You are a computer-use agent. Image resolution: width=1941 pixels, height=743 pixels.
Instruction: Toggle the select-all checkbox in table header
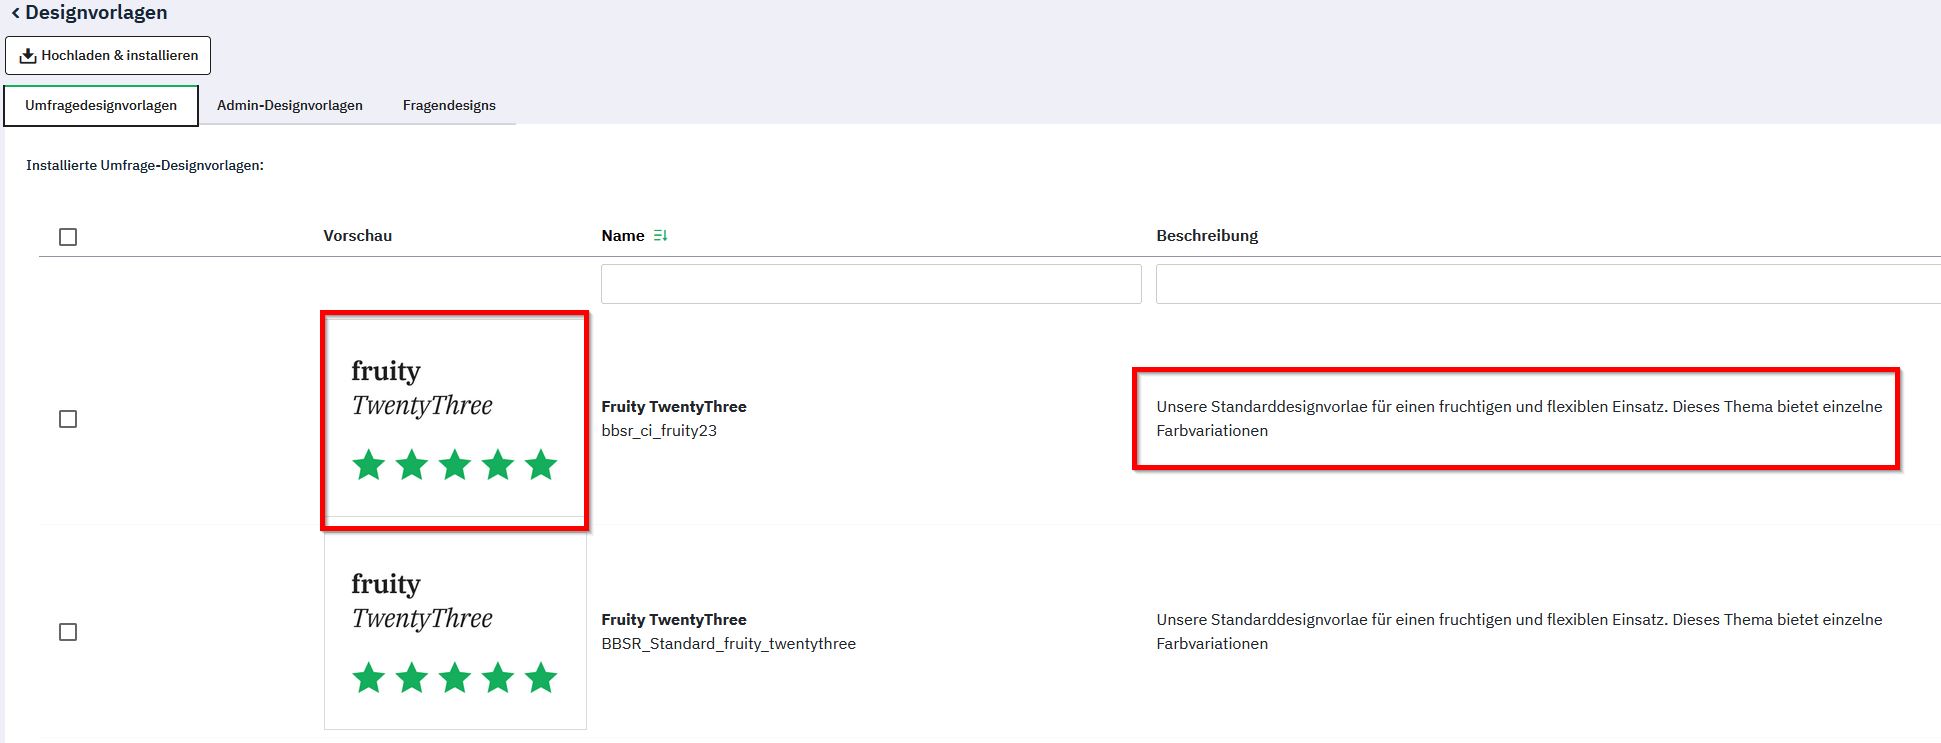point(68,237)
